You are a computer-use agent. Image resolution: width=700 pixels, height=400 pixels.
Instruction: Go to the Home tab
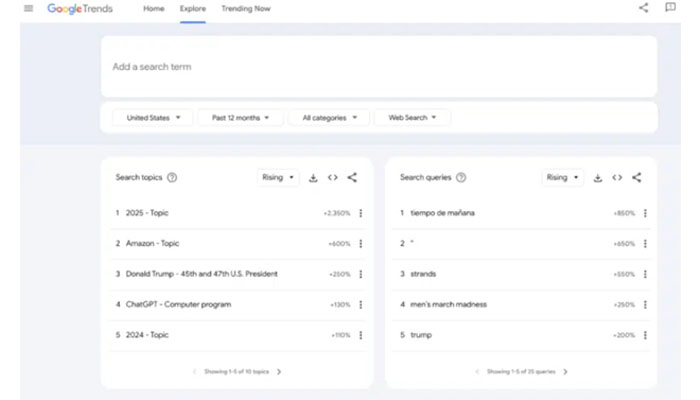point(154,9)
